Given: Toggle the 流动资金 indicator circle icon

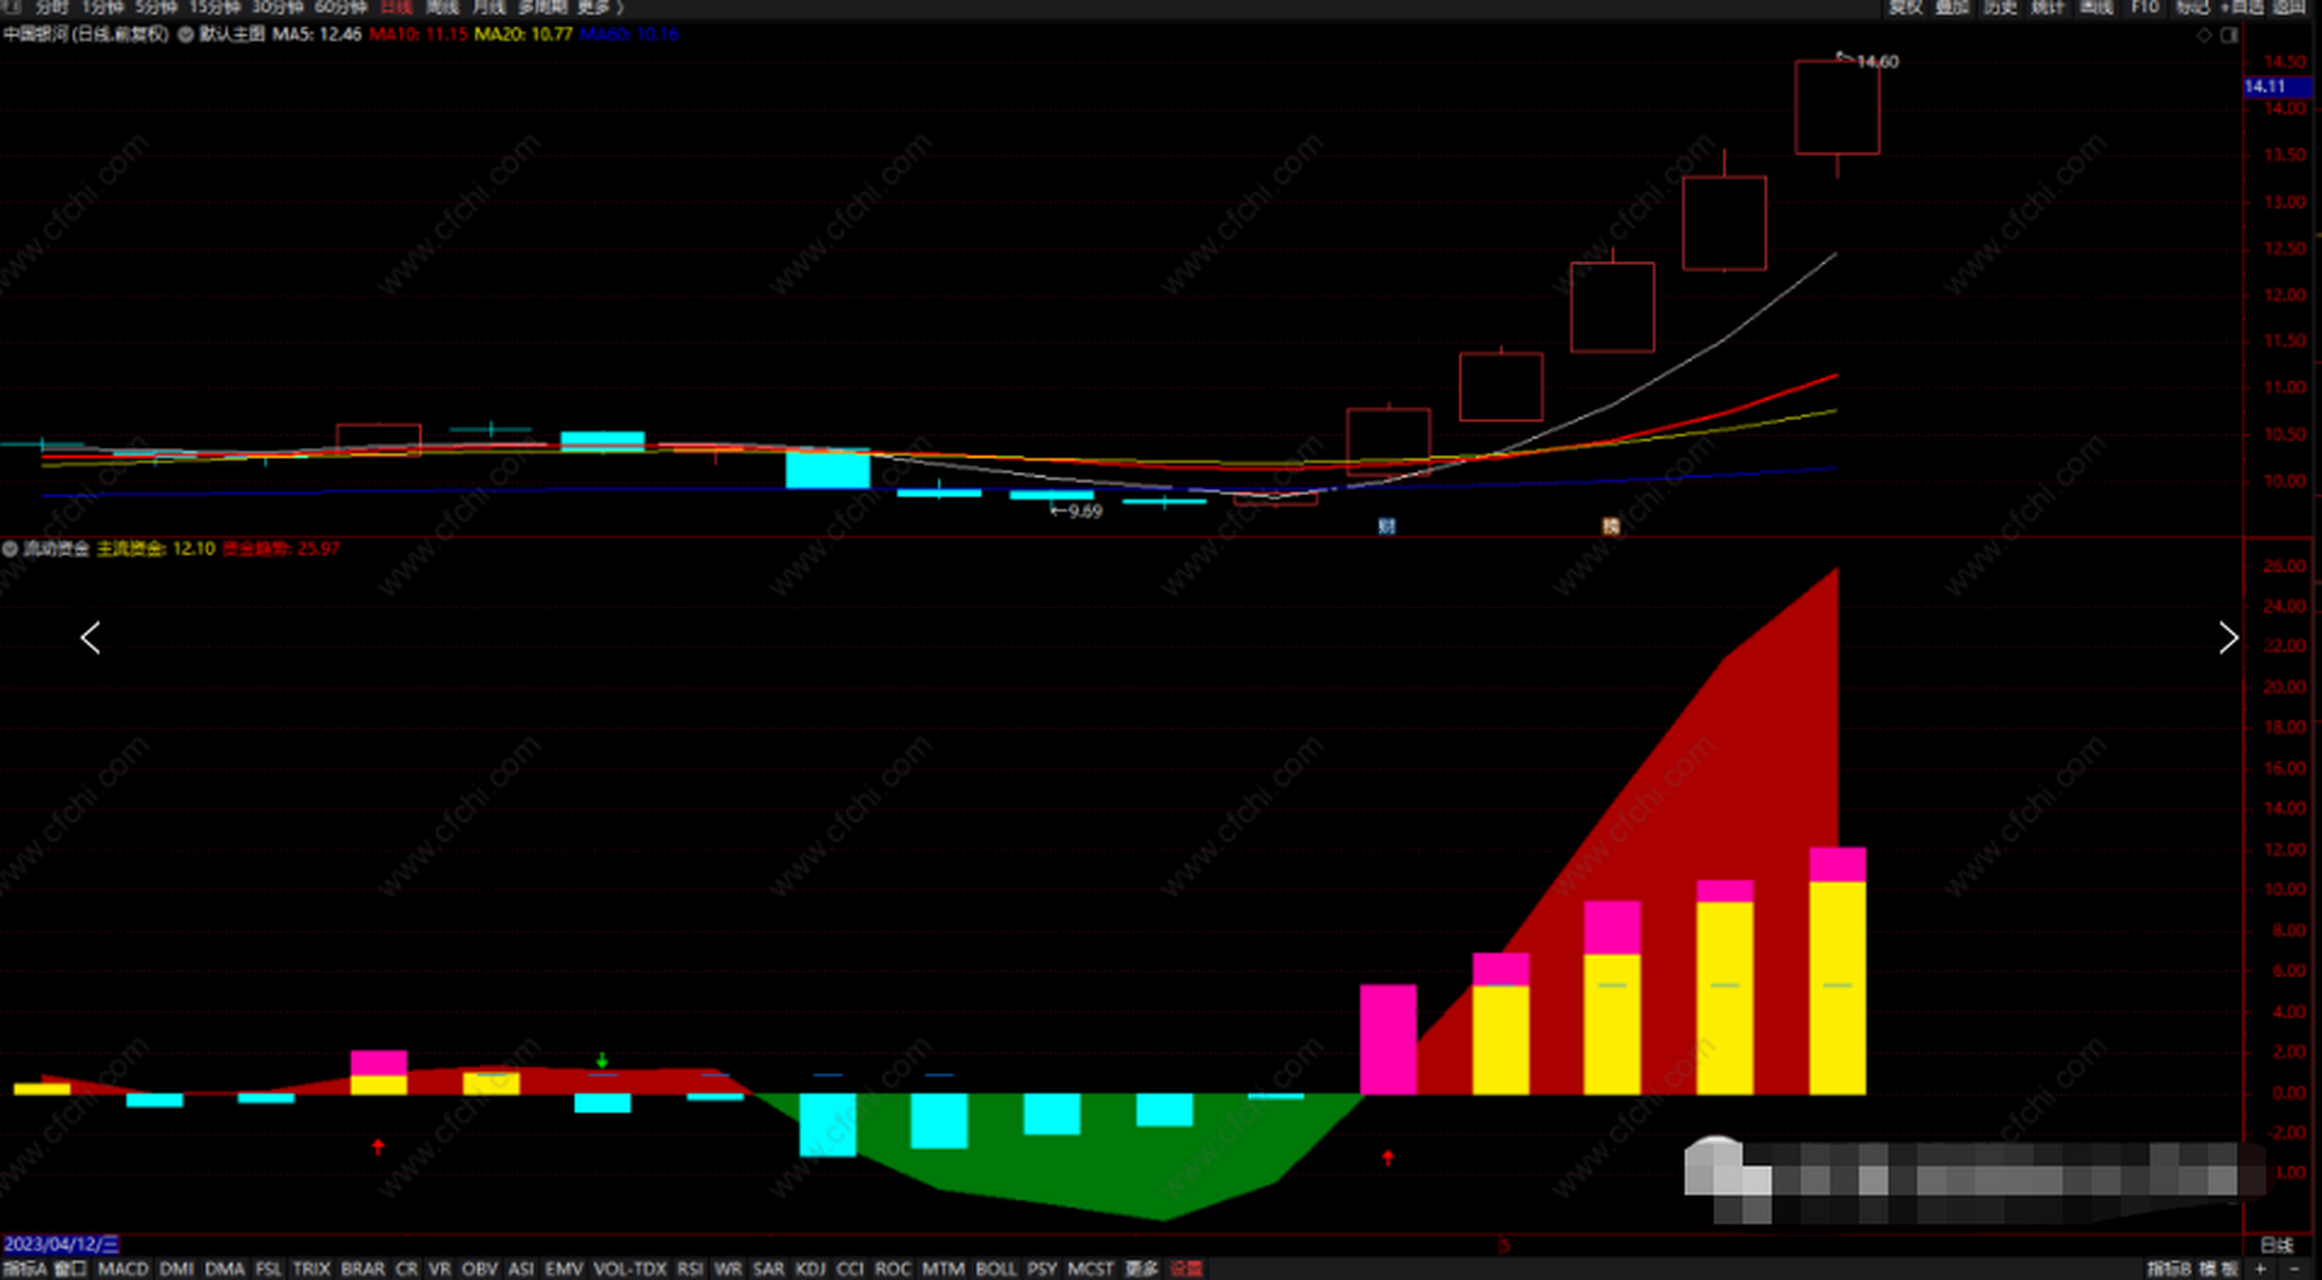Looking at the screenshot, I should [10, 548].
